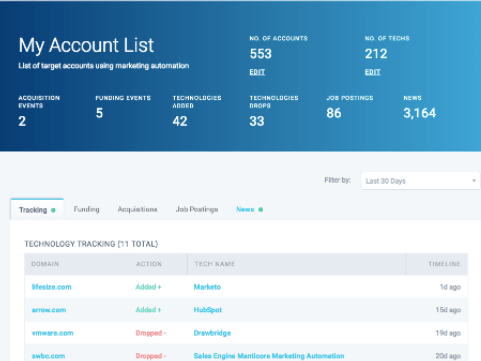Click the '1d ago' timeline value

point(450,287)
